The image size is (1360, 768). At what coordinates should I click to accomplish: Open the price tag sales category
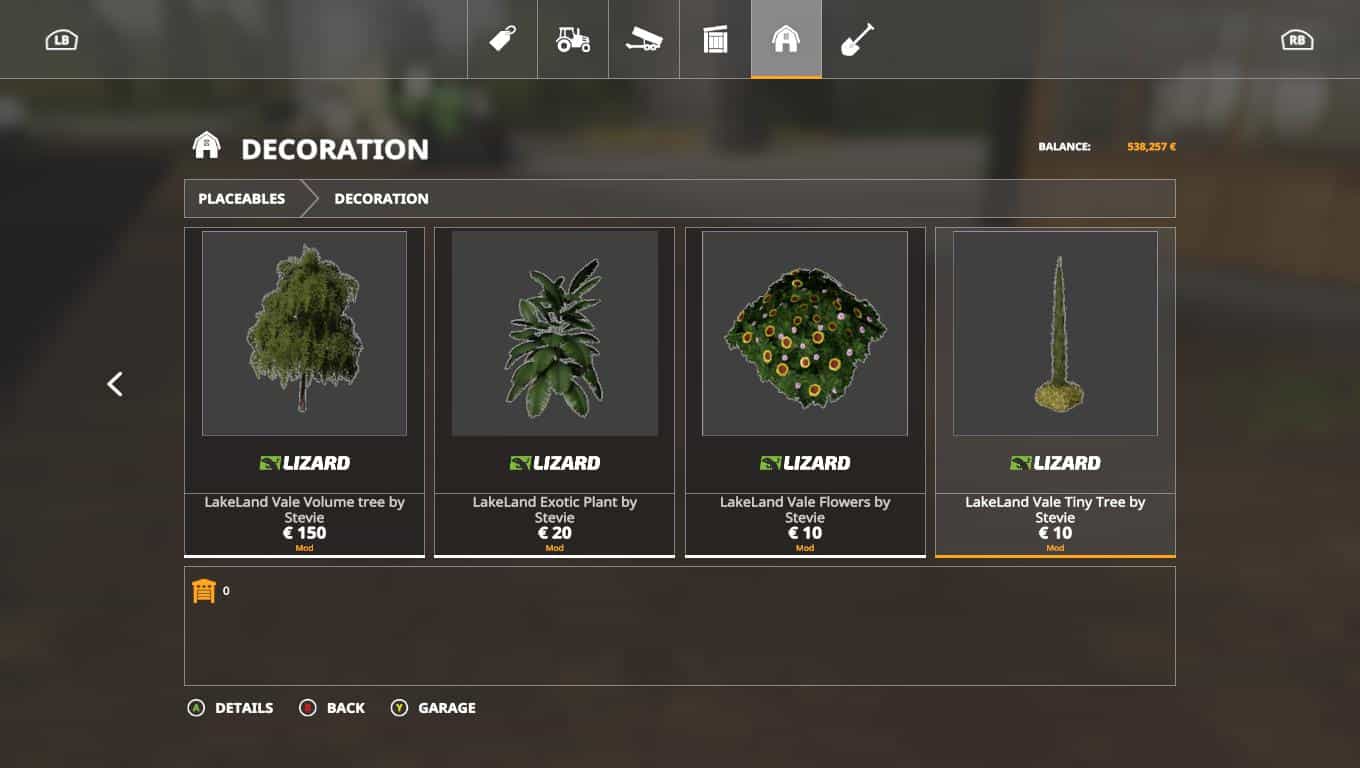502,39
